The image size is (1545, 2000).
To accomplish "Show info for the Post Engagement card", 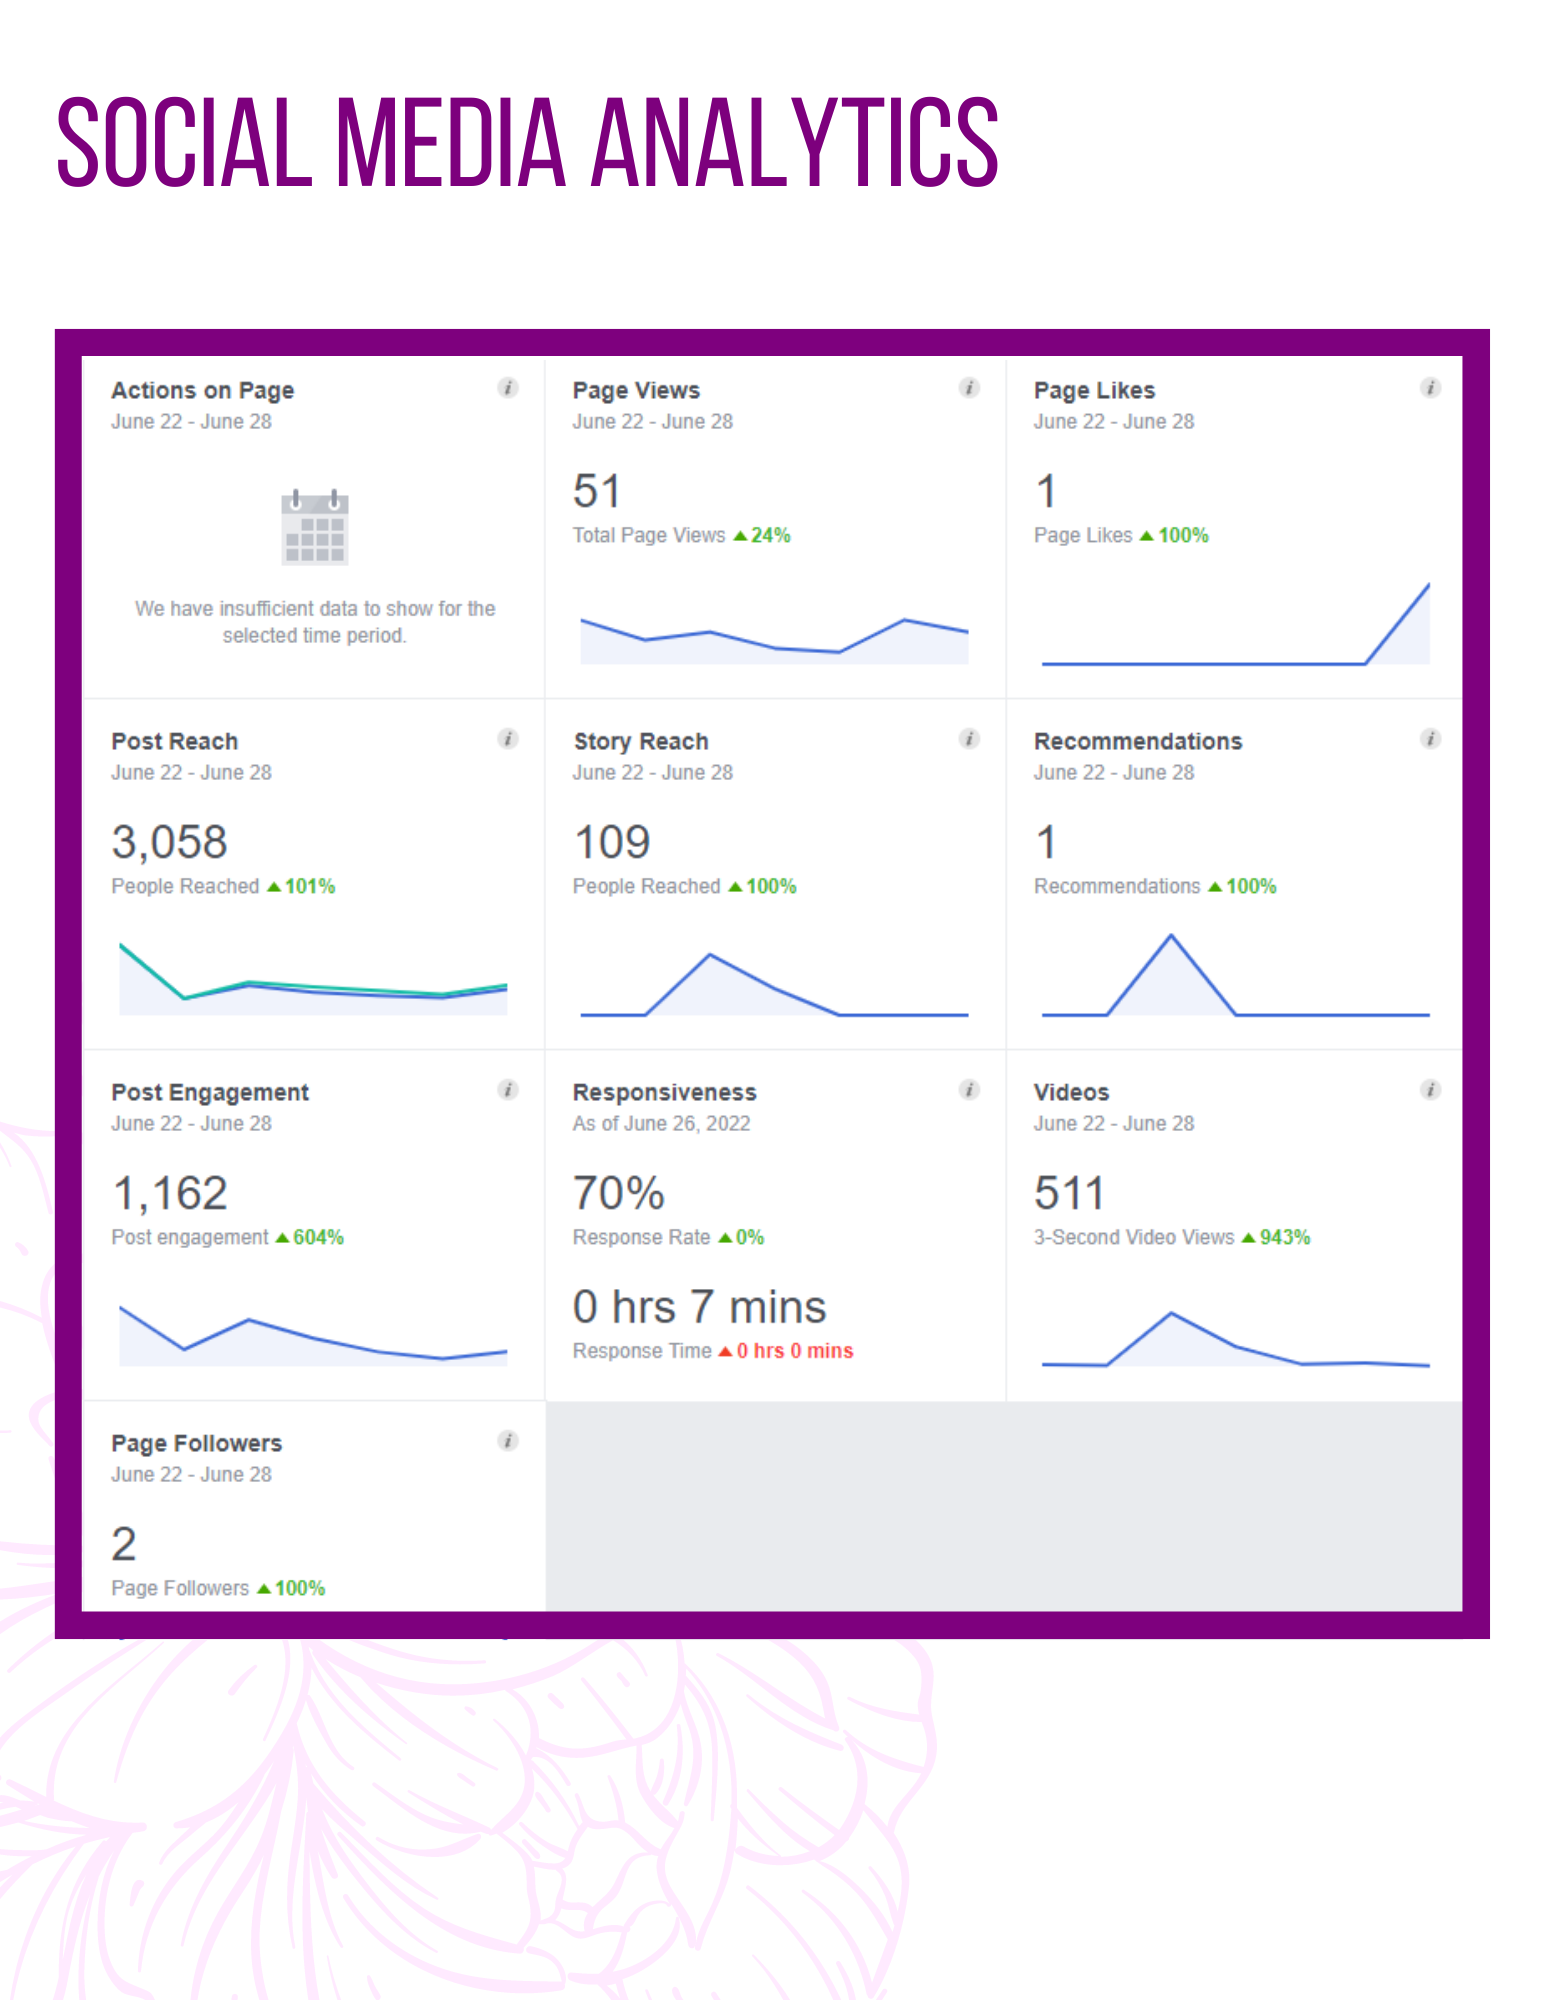I will pos(508,1090).
